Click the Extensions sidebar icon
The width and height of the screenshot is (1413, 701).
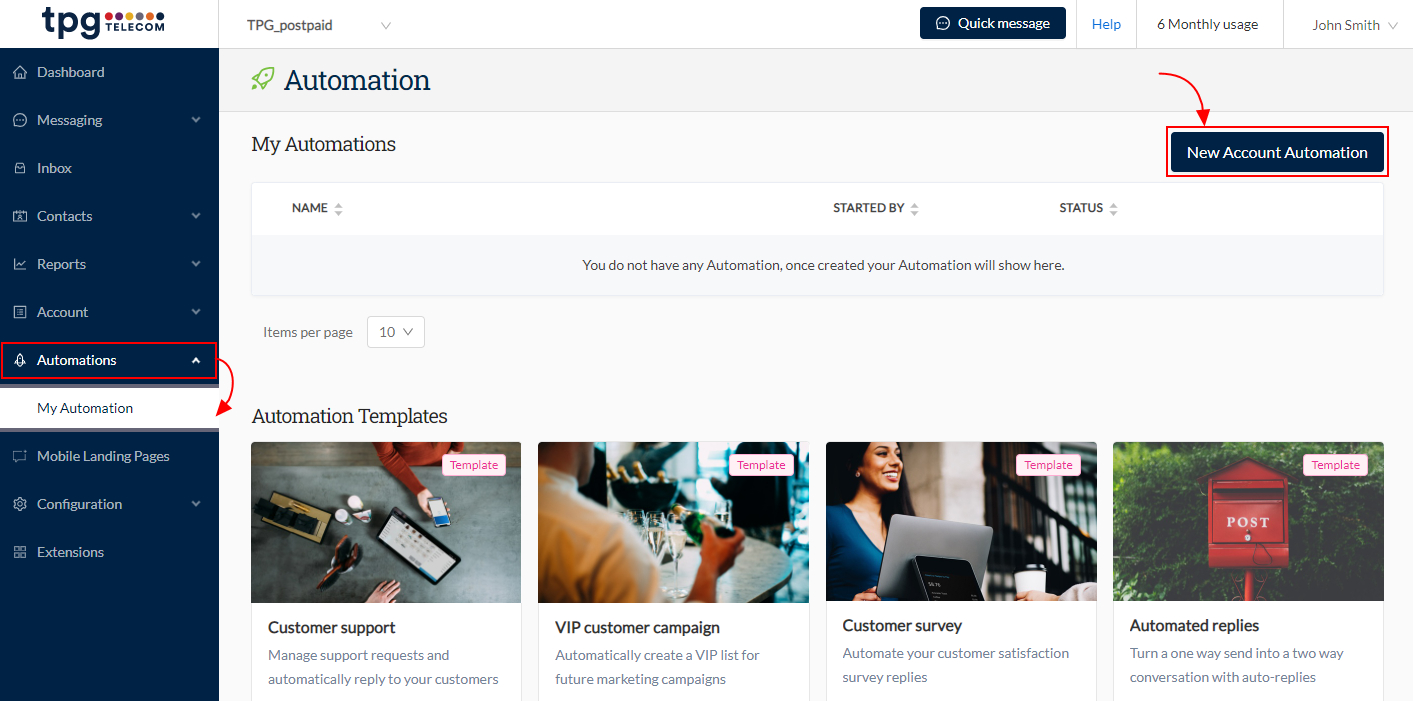[x=20, y=551]
